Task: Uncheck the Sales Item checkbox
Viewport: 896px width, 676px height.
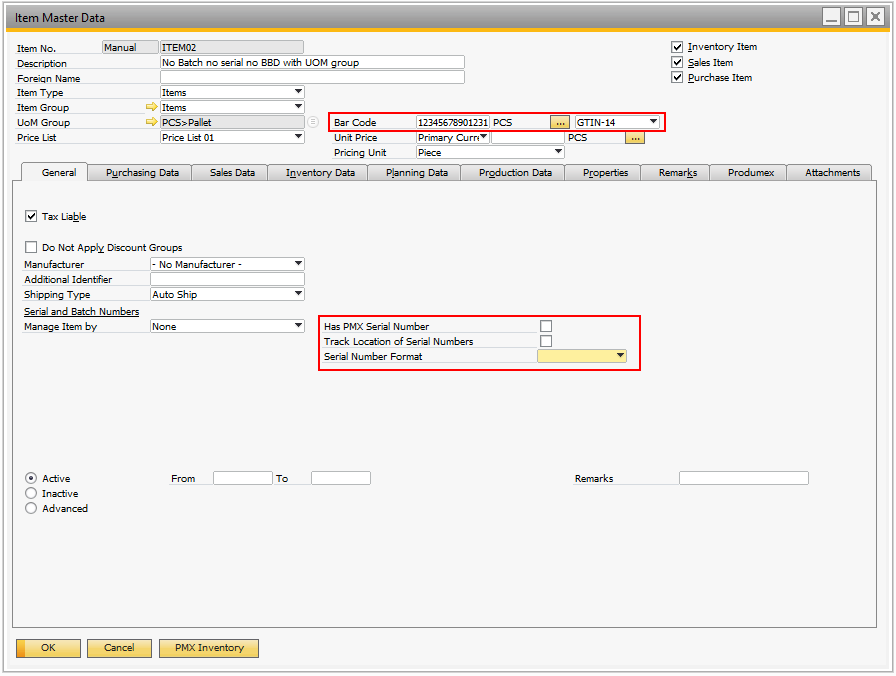Action: 677,62
